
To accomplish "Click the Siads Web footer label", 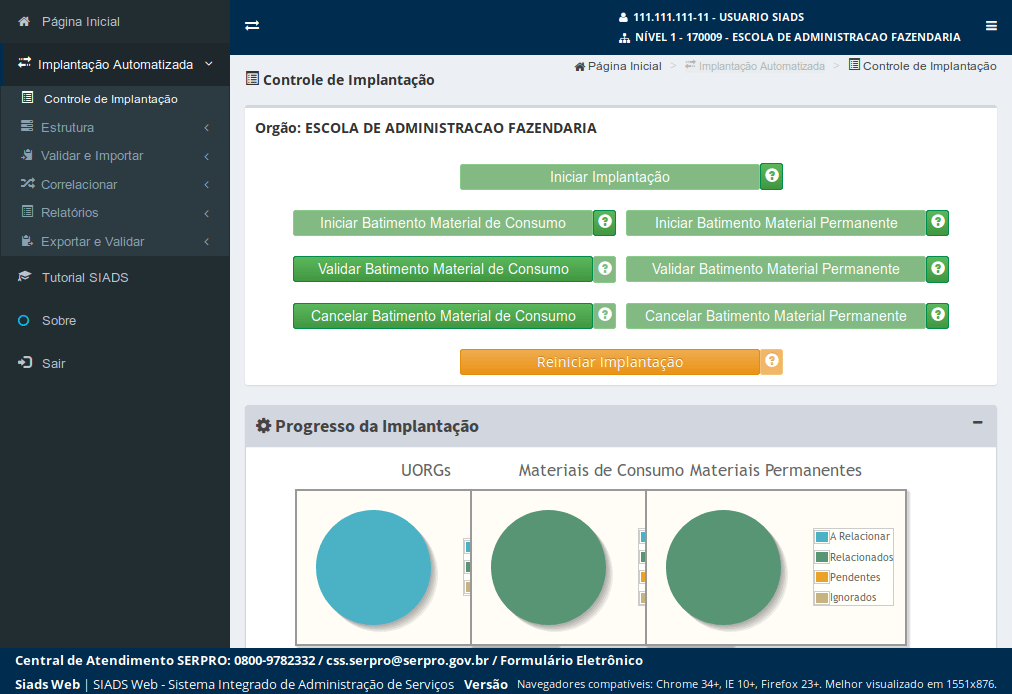I will pos(48,684).
